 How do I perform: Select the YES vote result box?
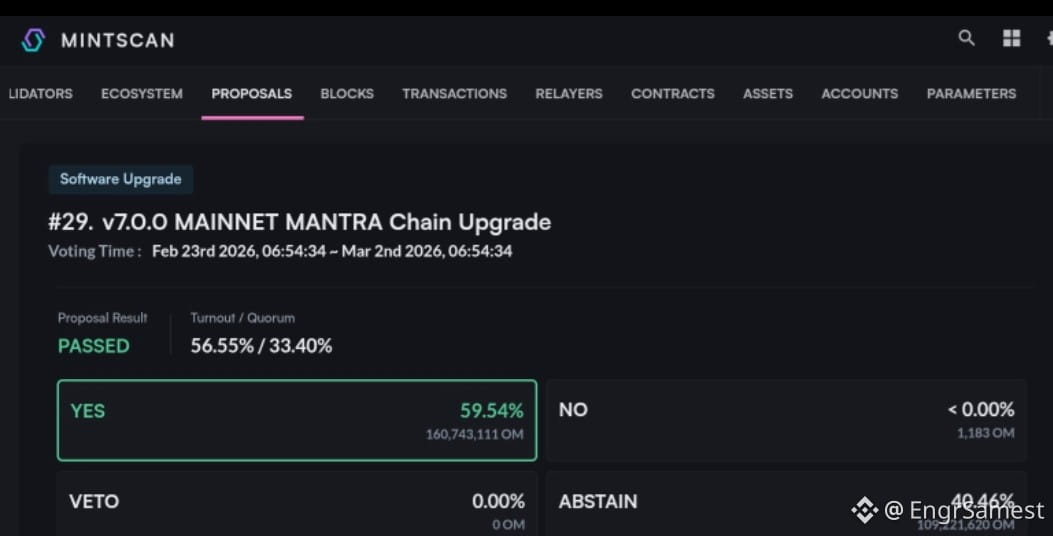[x=297, y=420]
